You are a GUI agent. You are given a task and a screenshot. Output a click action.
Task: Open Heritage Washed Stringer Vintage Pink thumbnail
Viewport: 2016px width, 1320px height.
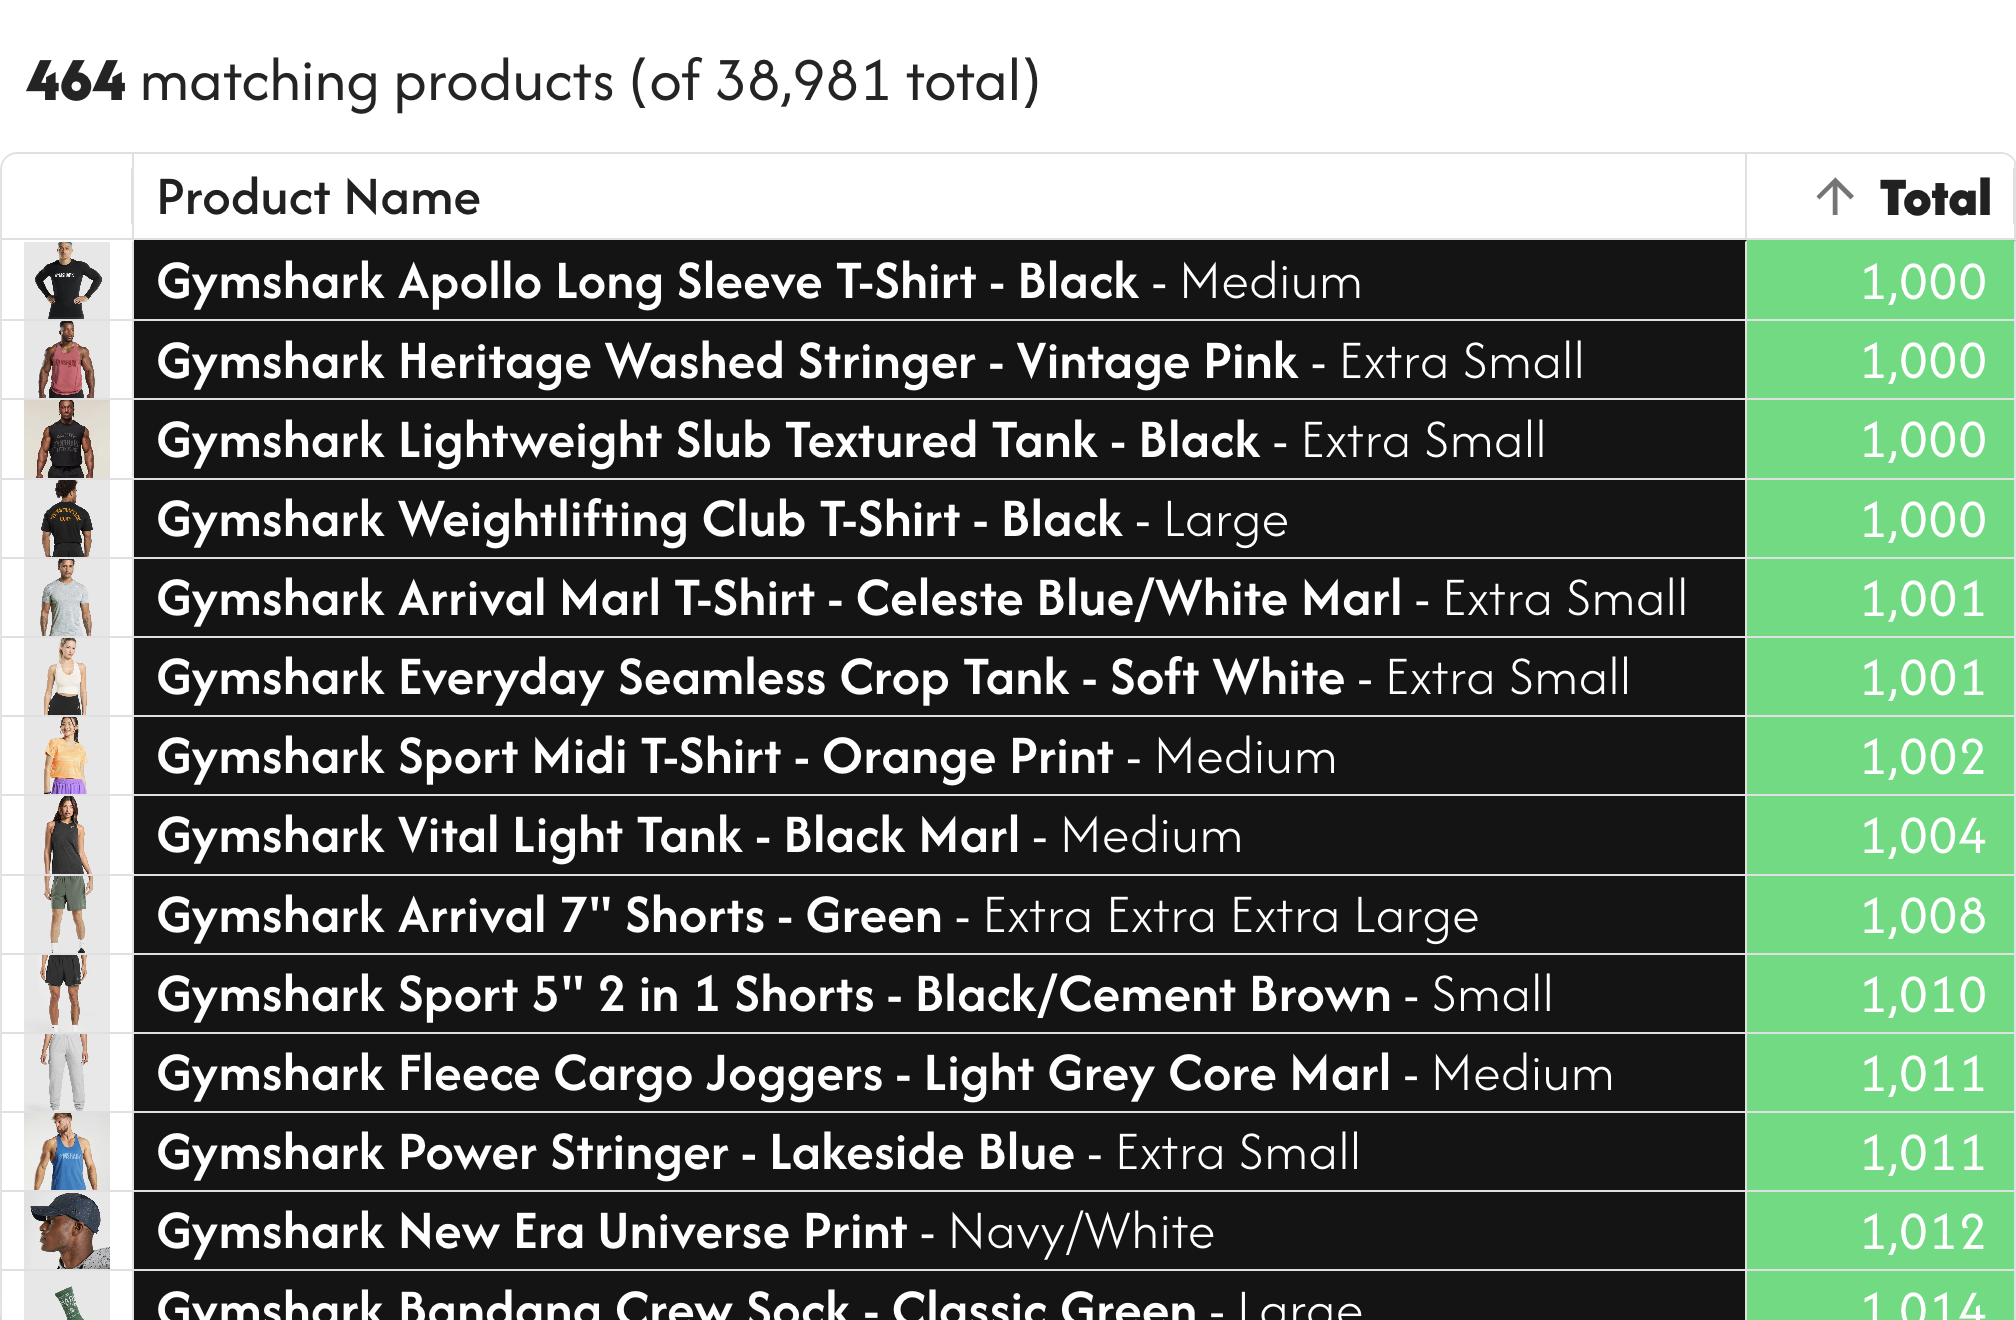(x=67, y=360)
